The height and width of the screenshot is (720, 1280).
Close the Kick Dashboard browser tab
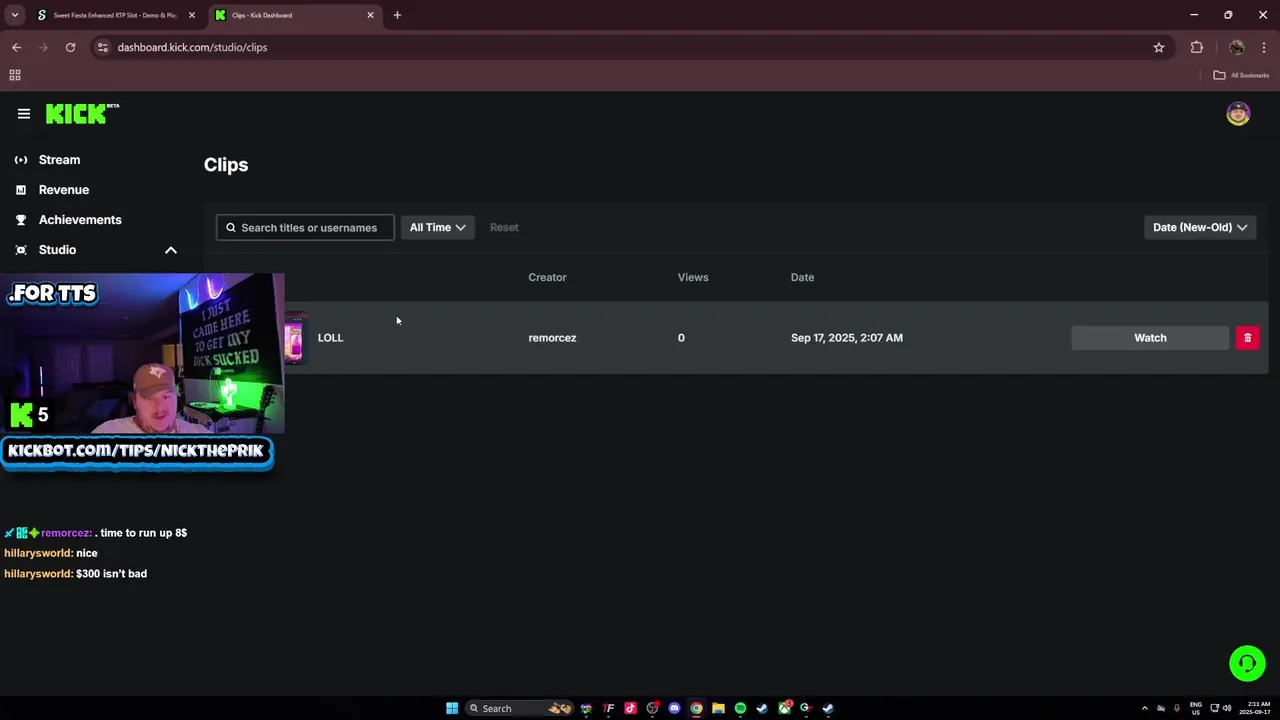pyautogui.click(x=370, y=15)
